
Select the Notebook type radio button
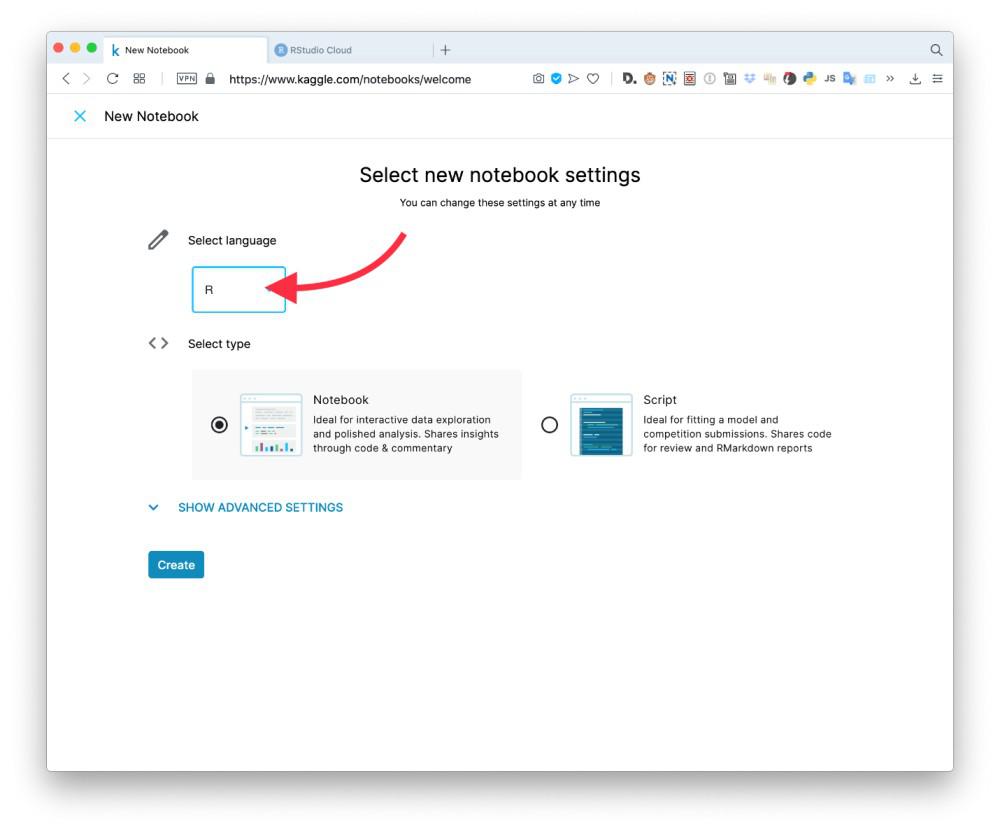click(219, 425)
